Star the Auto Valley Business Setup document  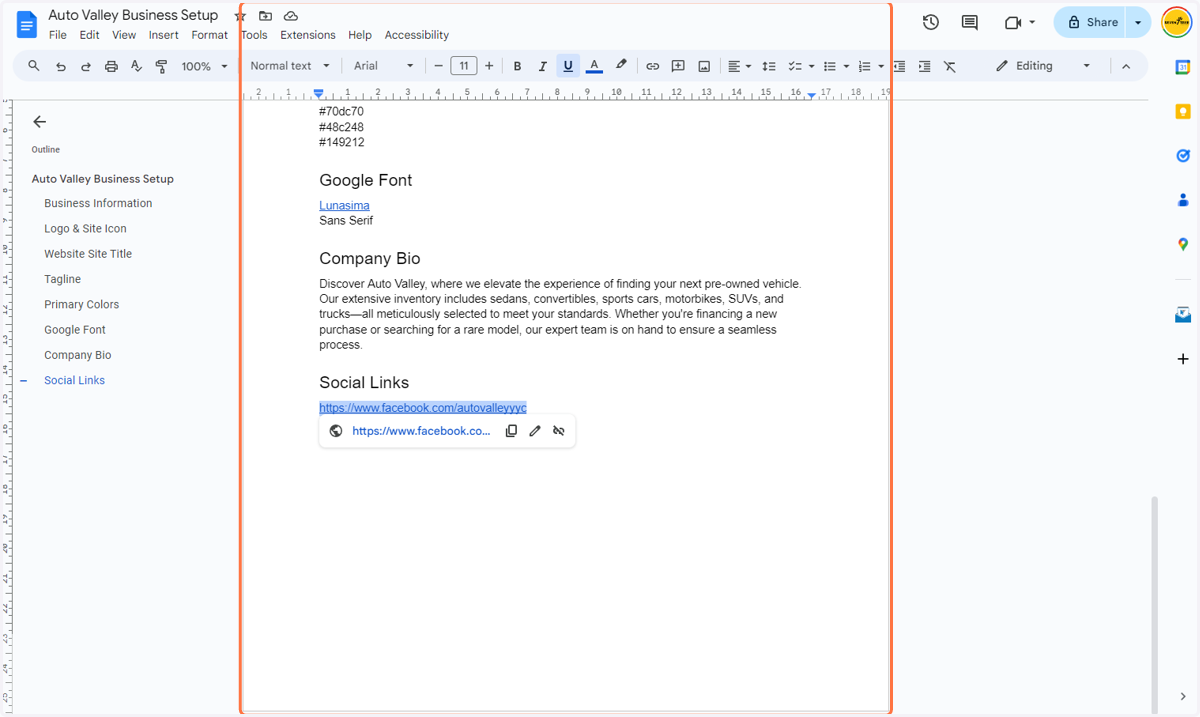pyautogui.click(x=240, y=16)
